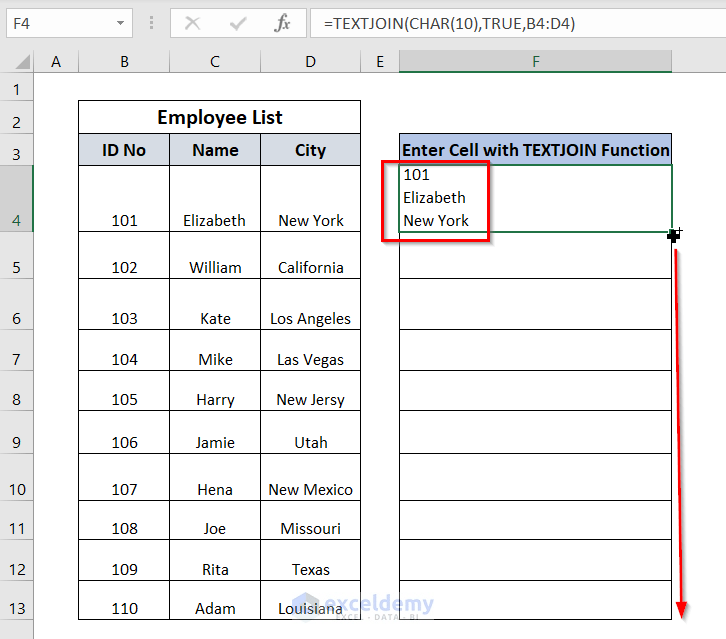Screen dimensions: 726x639
Task: Select the cell containing Harry
Action: [215, 391]
